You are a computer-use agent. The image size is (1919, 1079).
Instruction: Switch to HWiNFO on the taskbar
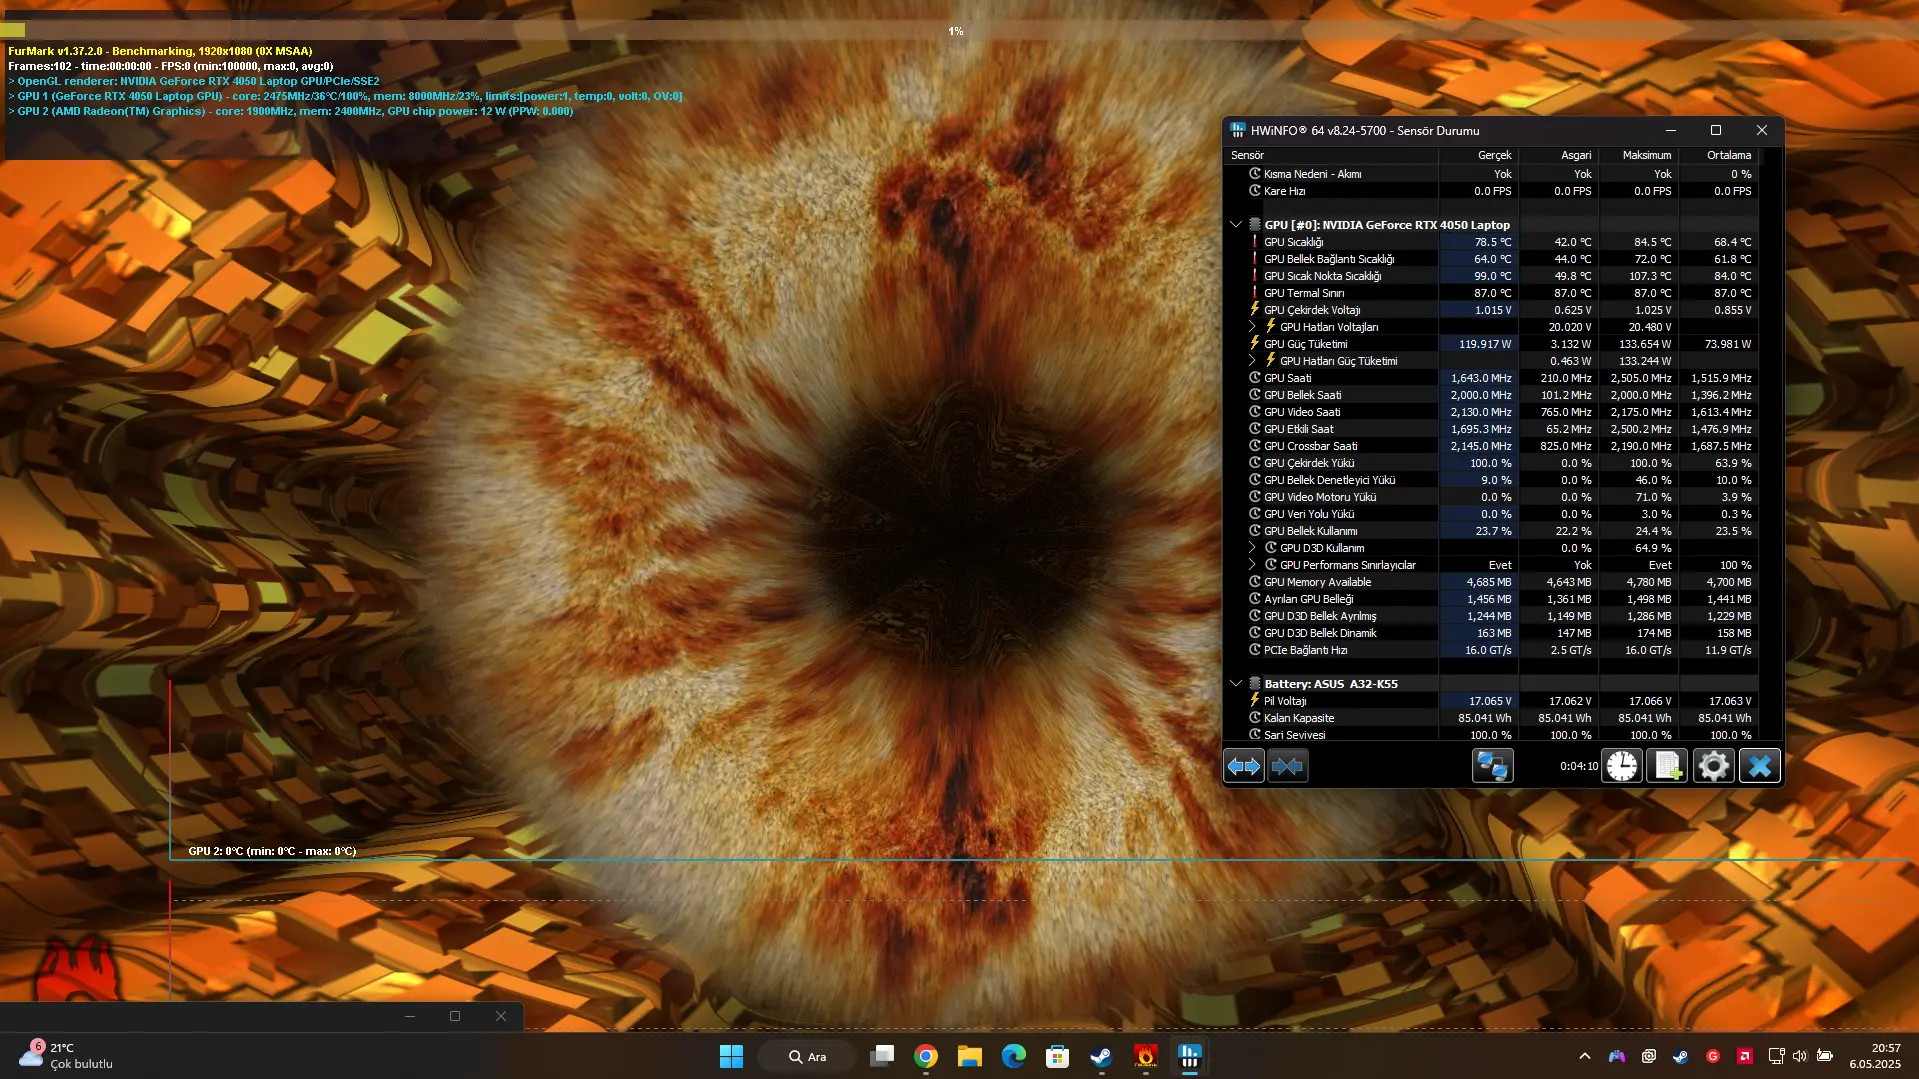pyautogui.click(x=1190, y=1056)
